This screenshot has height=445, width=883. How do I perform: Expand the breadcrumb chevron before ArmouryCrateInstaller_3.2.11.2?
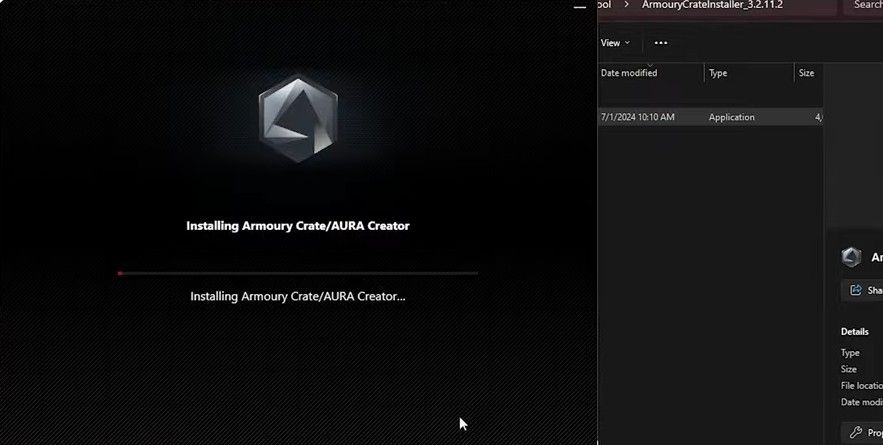click(626, 5)
